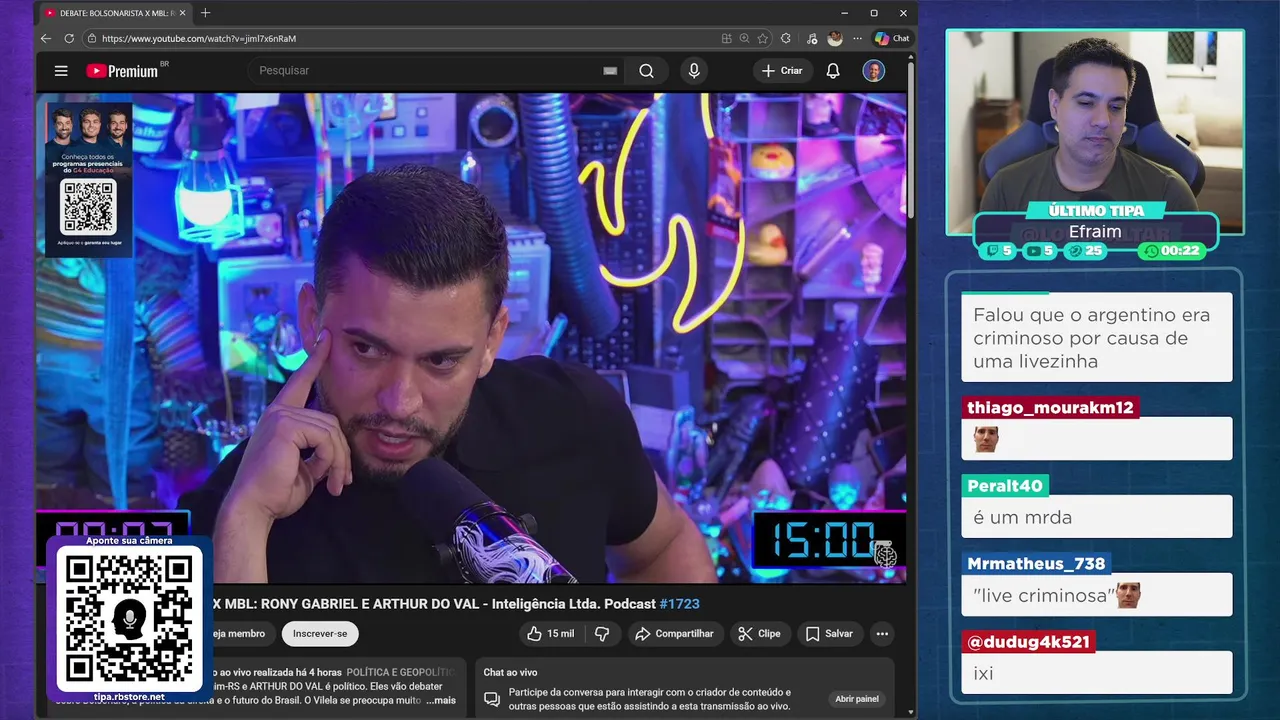Click Abrir painel to open live chat
Image resolution: width=1280 pixels, height=720 pixels.
[857, 699]
